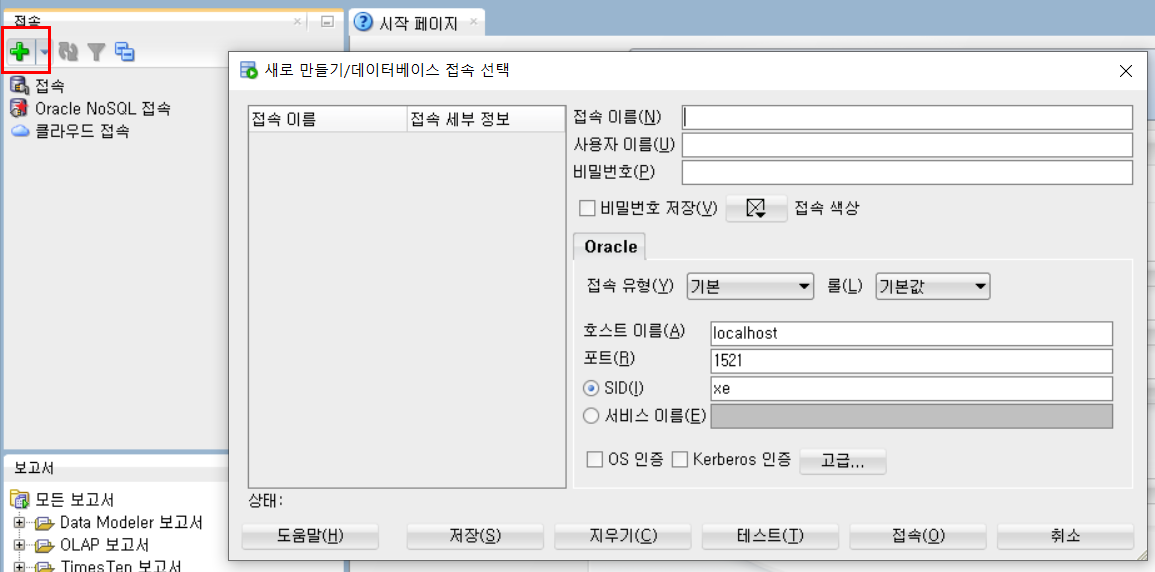This screenshot has width=1155, height=572.
Task: Select the Oracle NoSQL 접속 text label
Action: [x=103, y=109]
